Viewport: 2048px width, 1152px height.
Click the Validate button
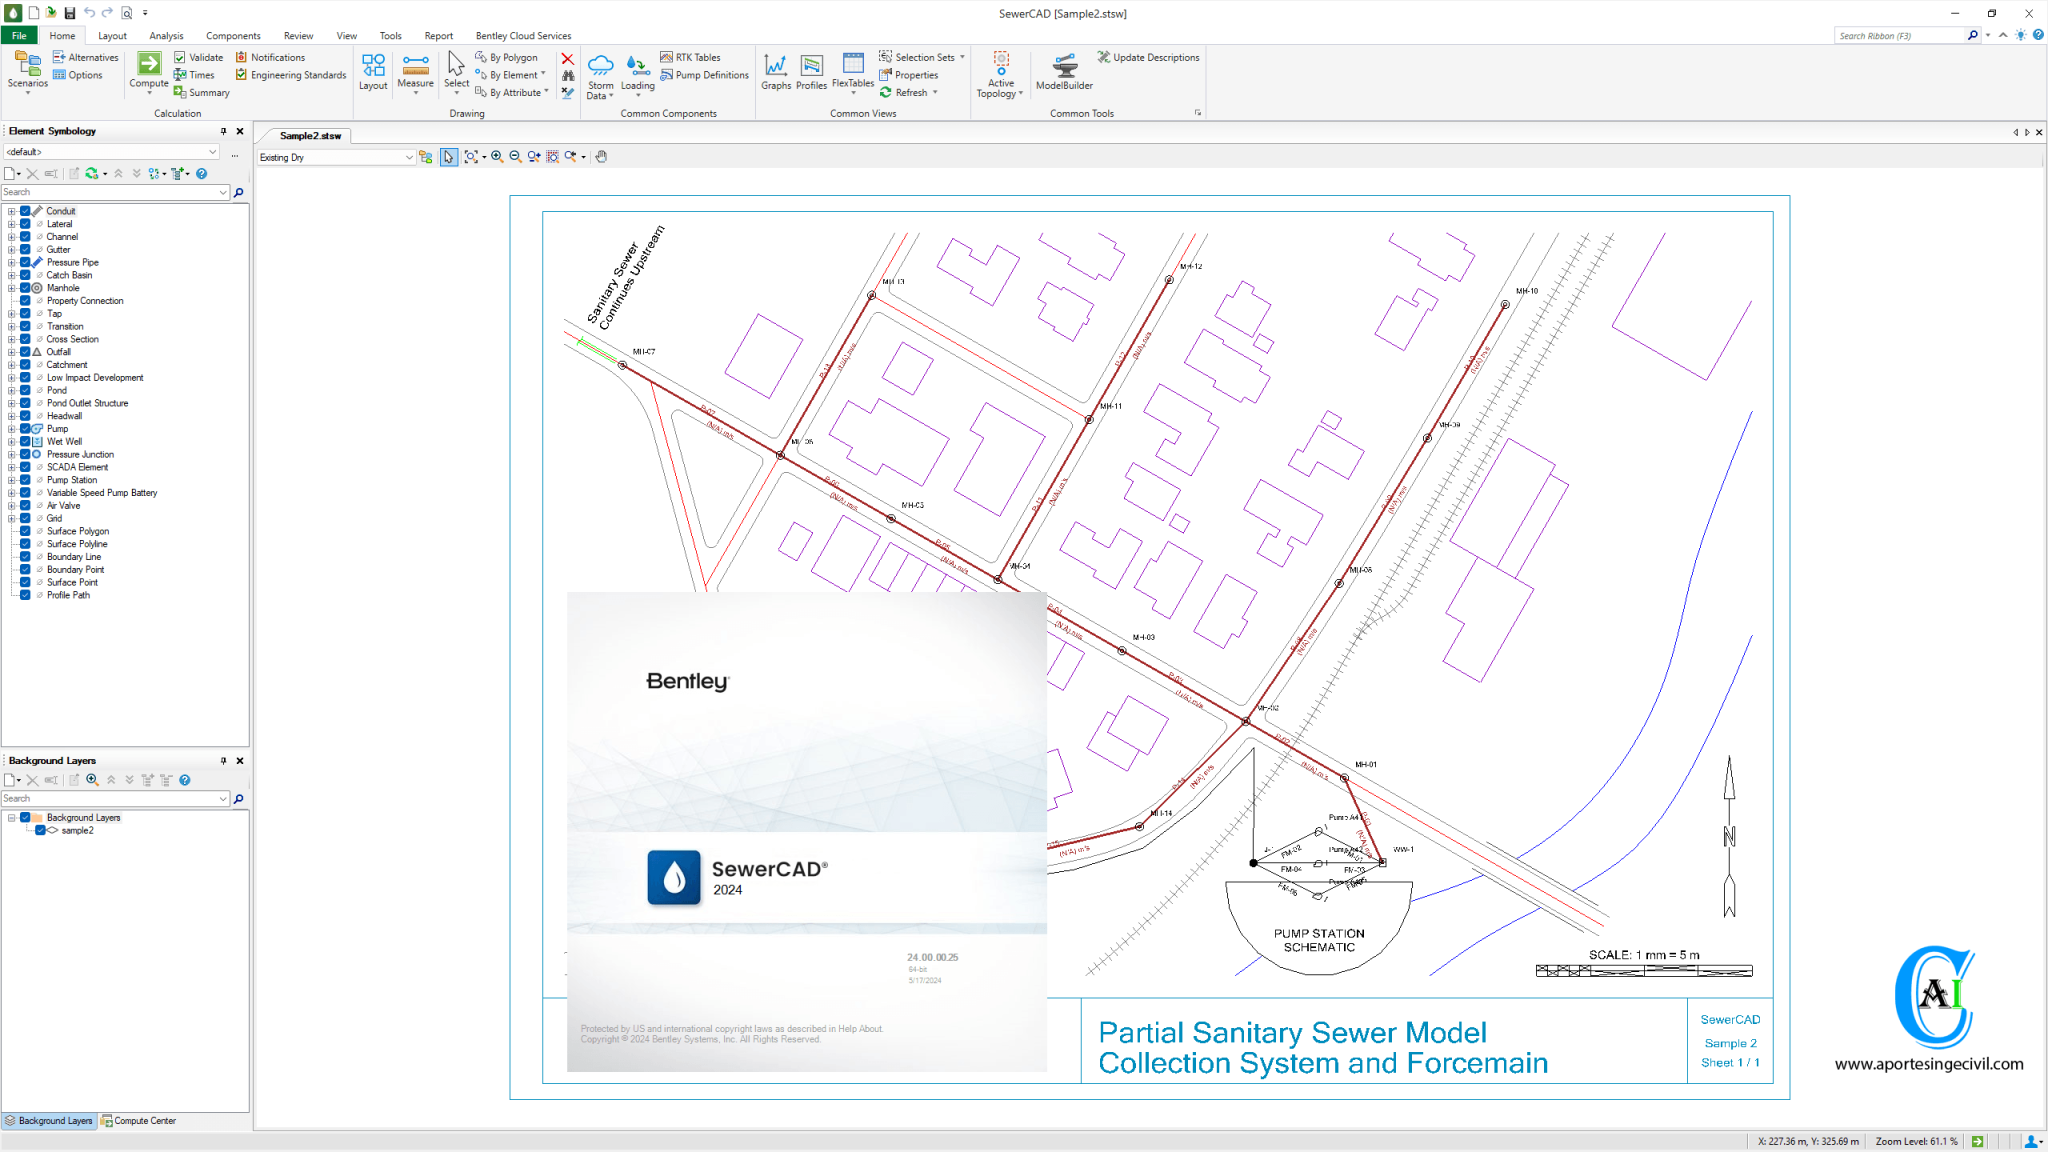tap(198, 58)
